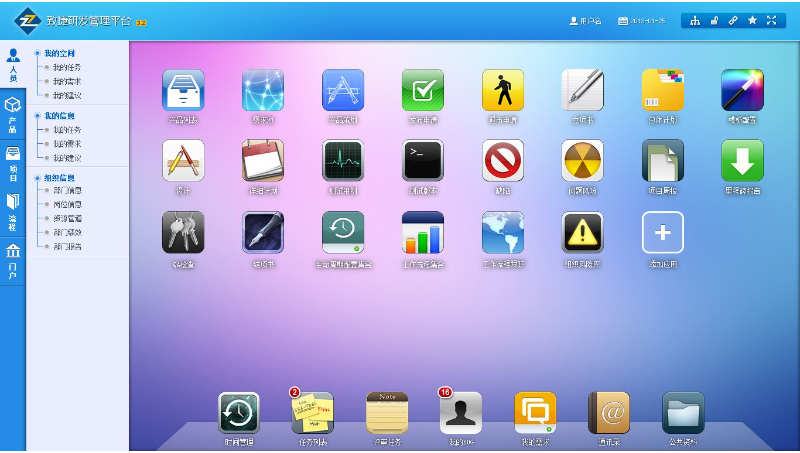Open the world-map globe app icon

(x=503, y=233)
